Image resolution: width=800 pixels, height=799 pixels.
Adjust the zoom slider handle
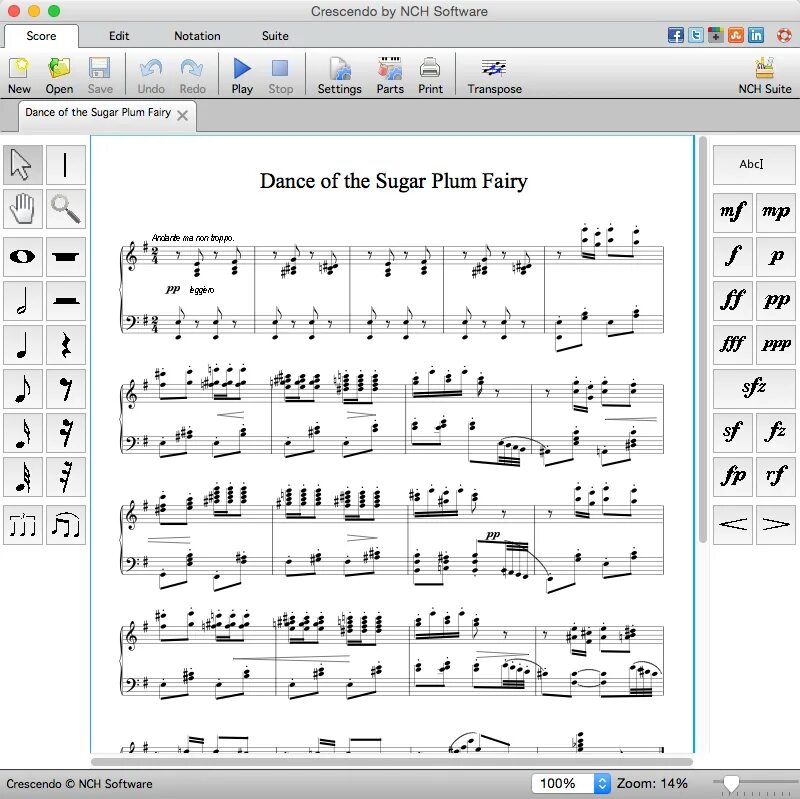[x=731, y=783]
